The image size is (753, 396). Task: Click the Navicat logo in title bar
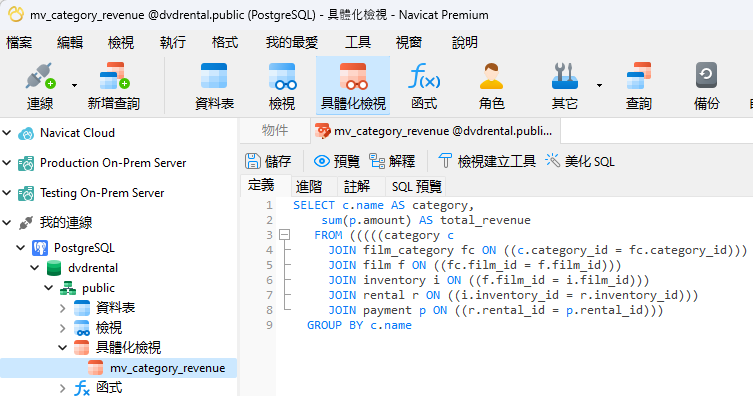(15, 14)
